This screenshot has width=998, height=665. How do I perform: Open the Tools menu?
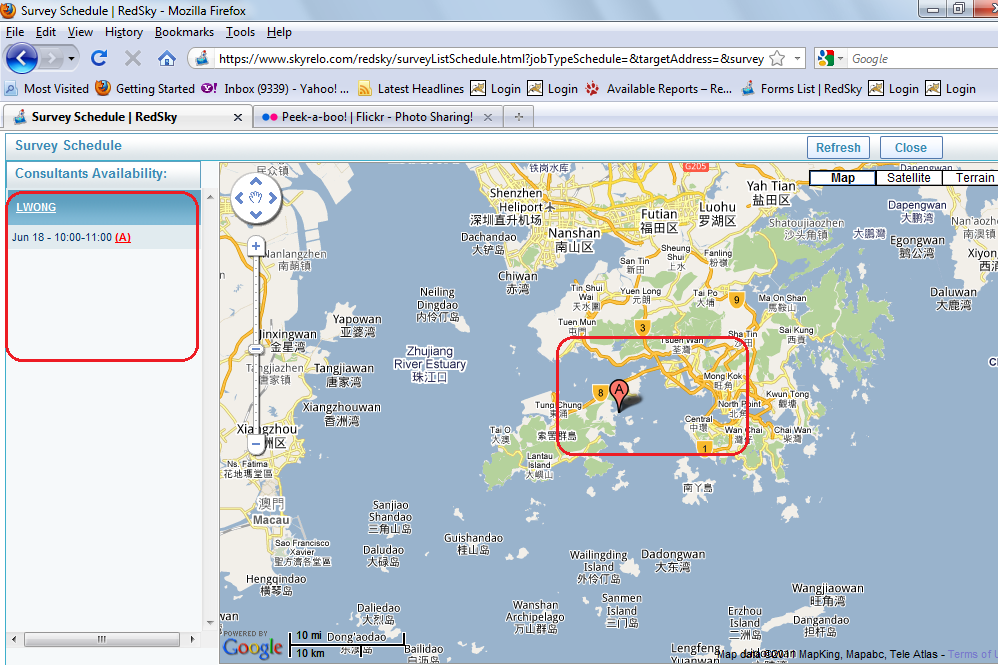coord(240,32)
